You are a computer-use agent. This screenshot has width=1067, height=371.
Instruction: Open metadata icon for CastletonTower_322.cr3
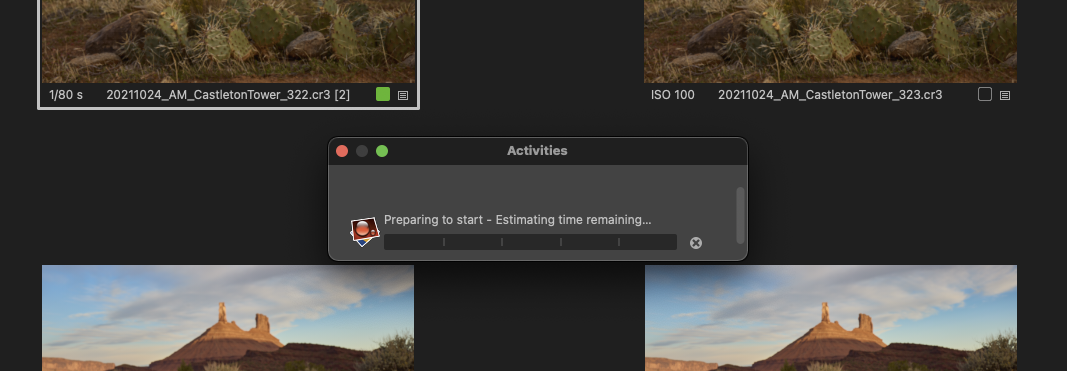[x=403, y=95]
